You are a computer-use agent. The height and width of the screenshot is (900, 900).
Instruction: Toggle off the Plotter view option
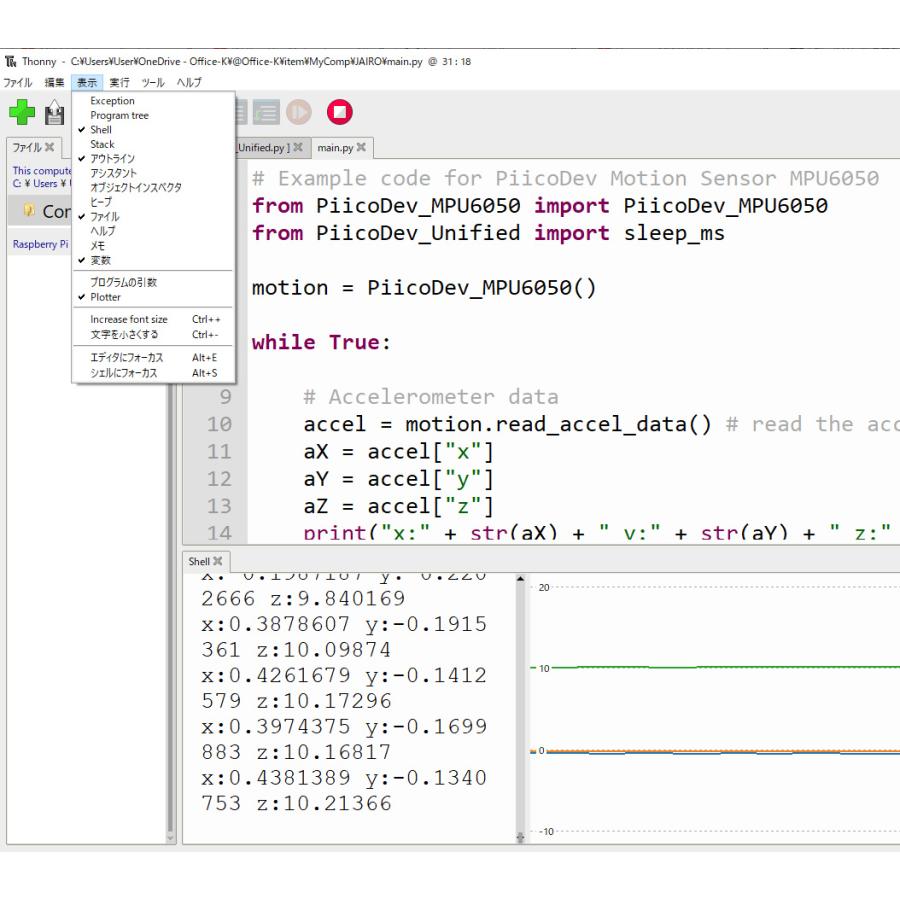coord(105,297)
